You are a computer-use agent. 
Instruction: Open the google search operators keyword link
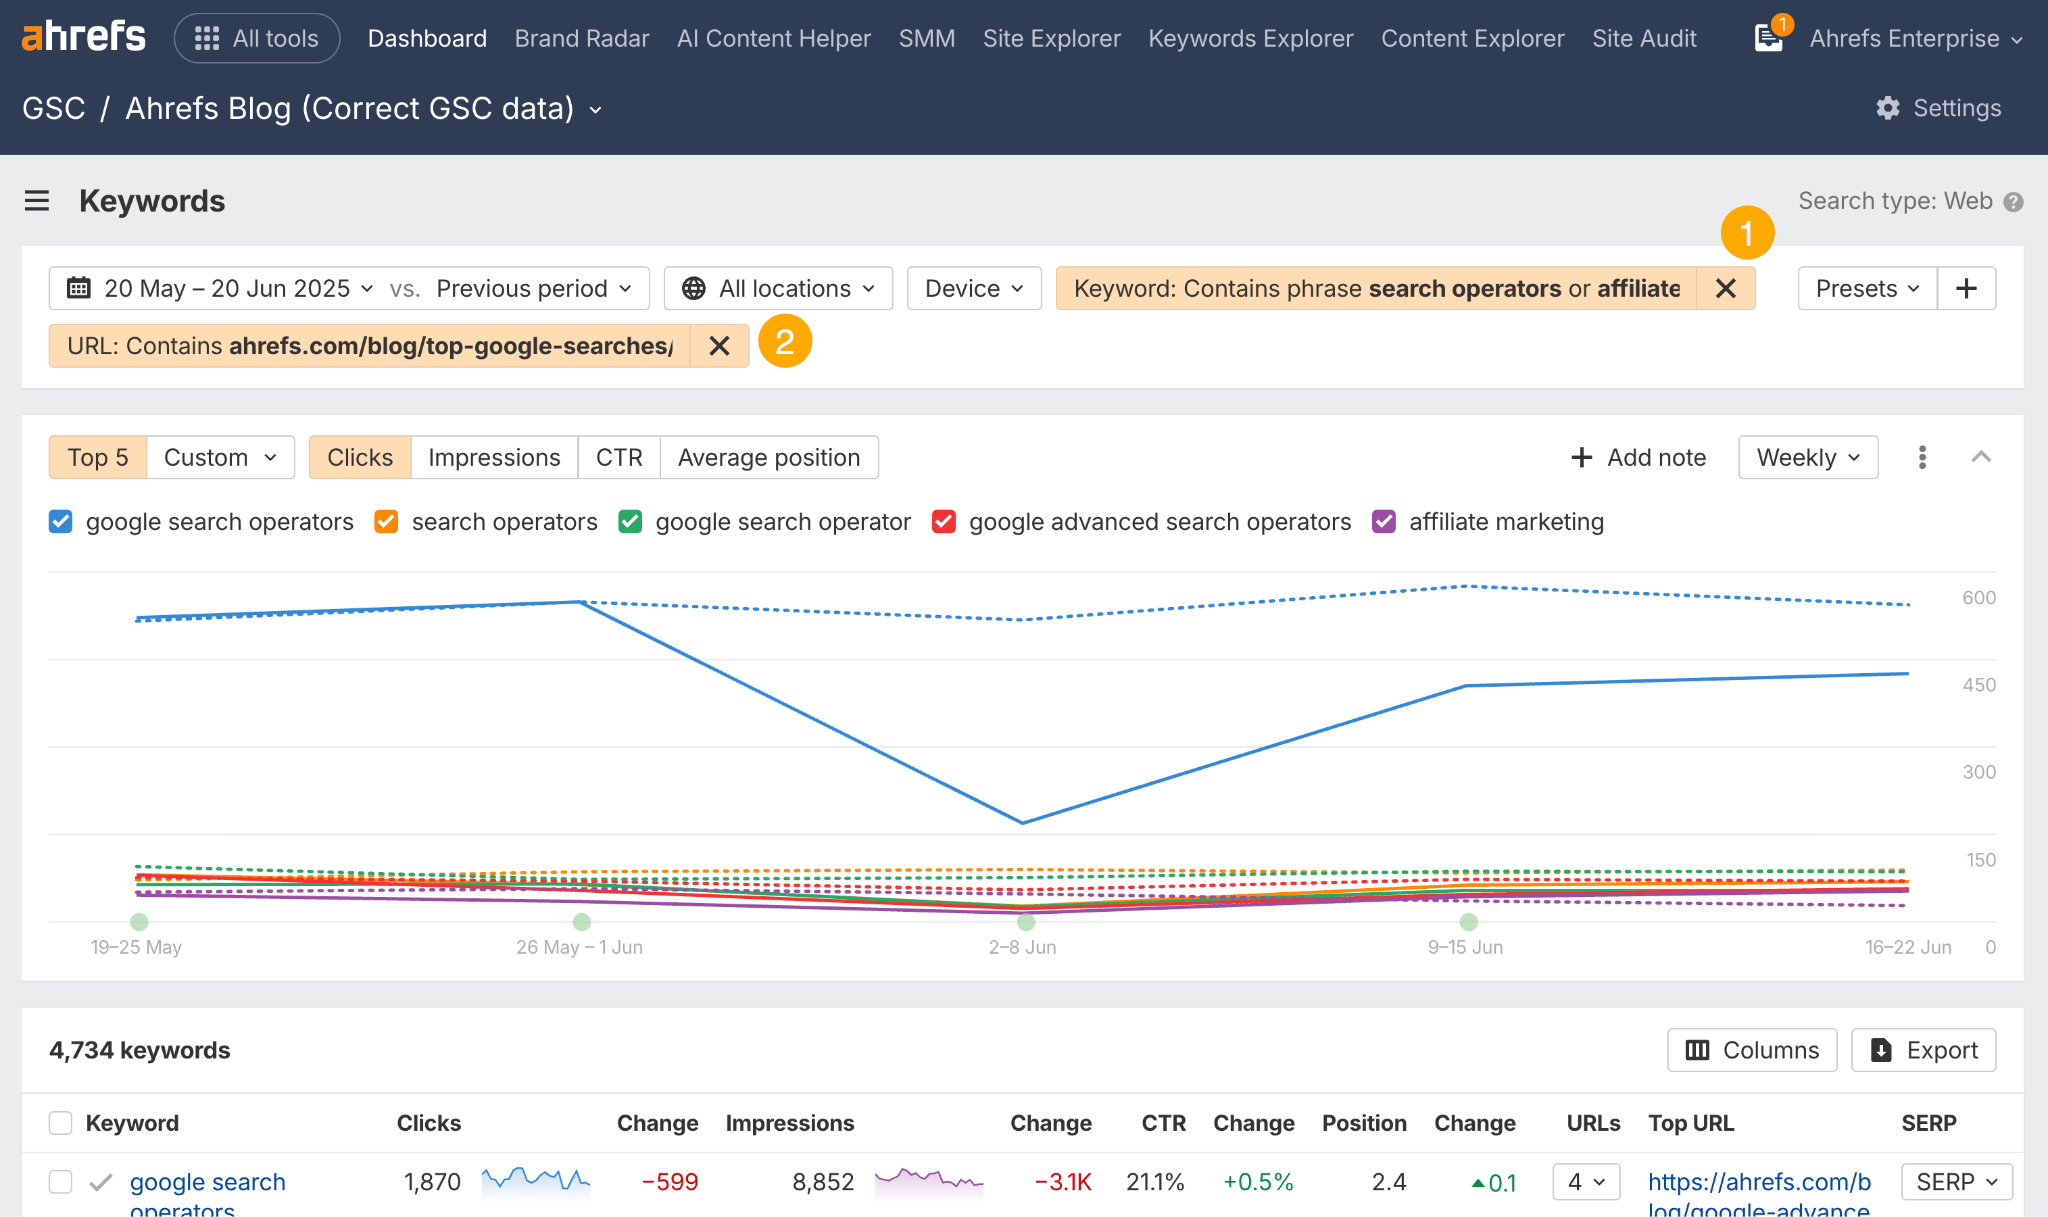pyautogui.click(x=206, y=1181)
